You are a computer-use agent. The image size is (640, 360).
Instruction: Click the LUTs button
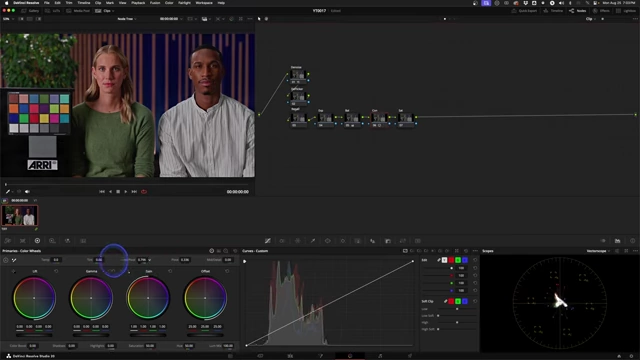coord(53,11)
